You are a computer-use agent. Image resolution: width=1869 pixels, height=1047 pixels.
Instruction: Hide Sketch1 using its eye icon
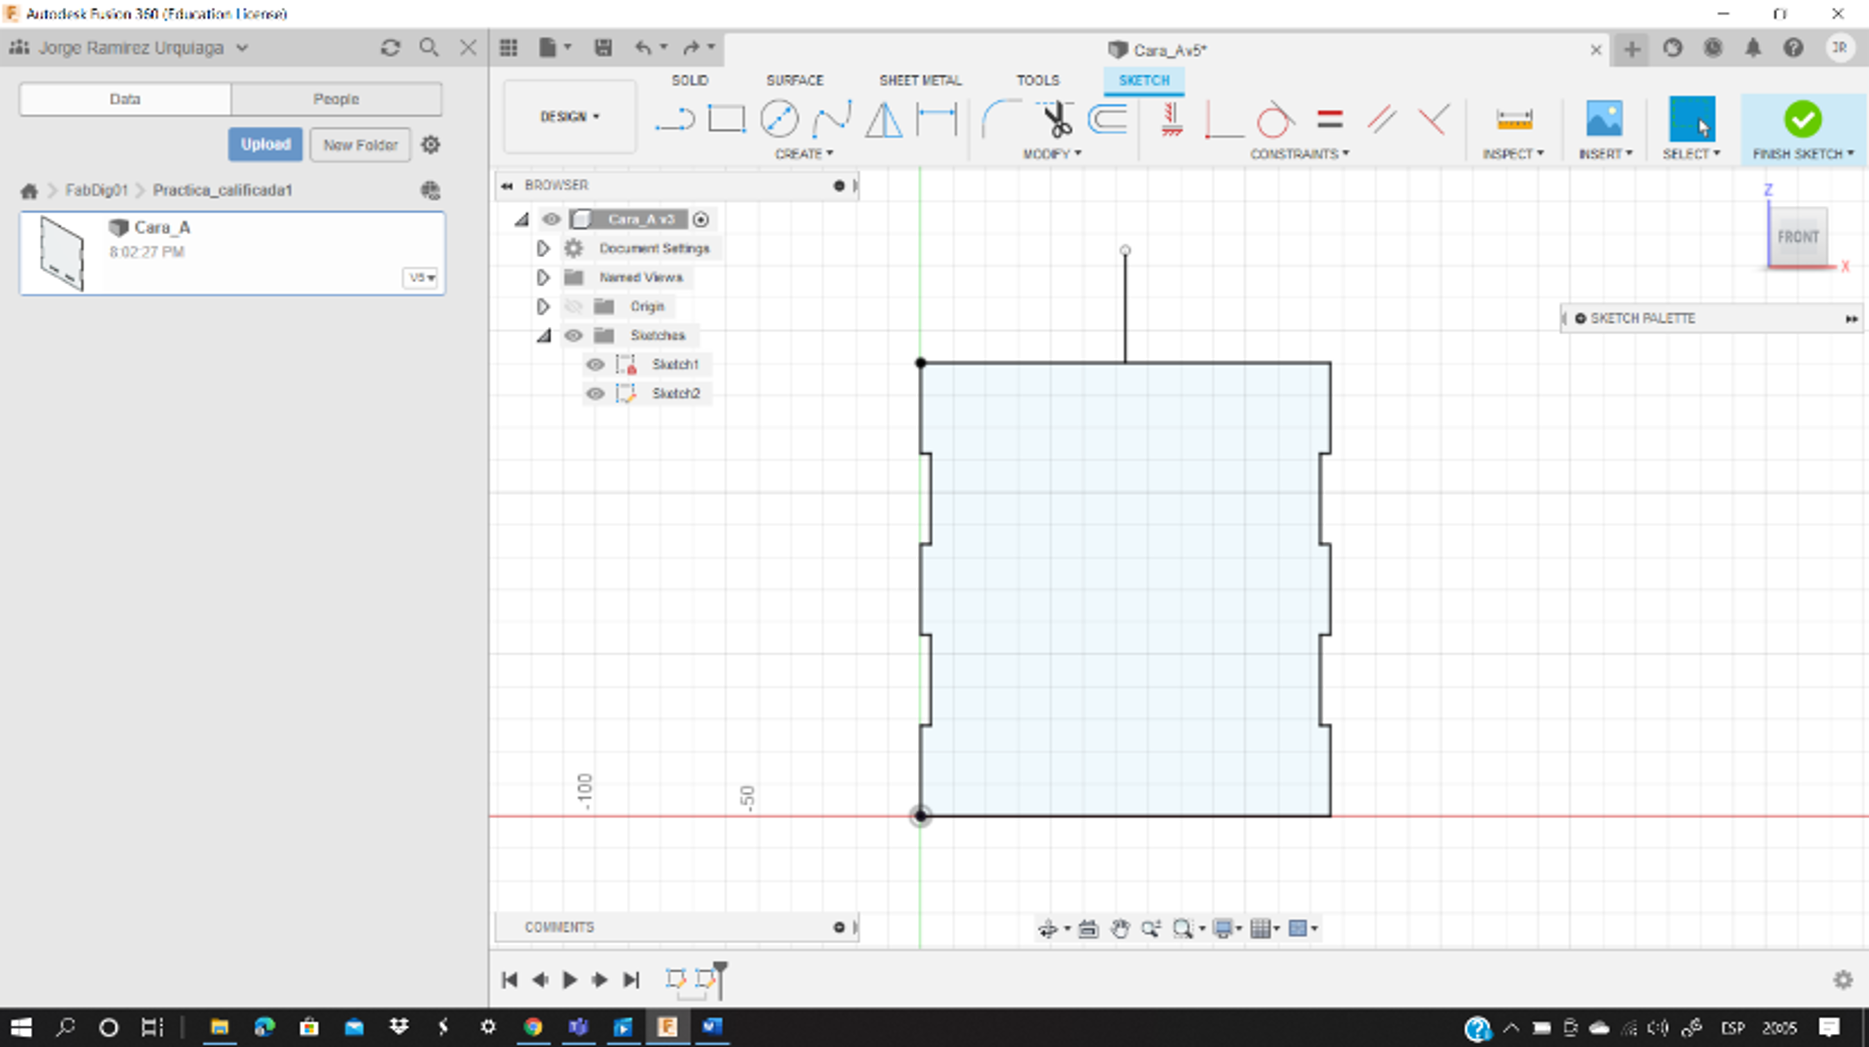click(x=595, y=365)
